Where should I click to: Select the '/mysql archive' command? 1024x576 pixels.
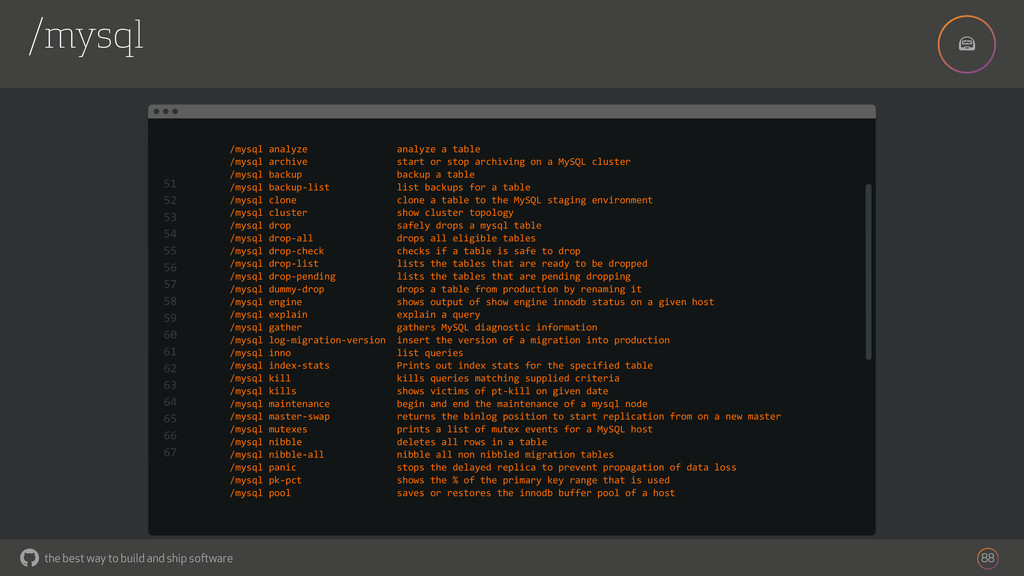[268, 161]
